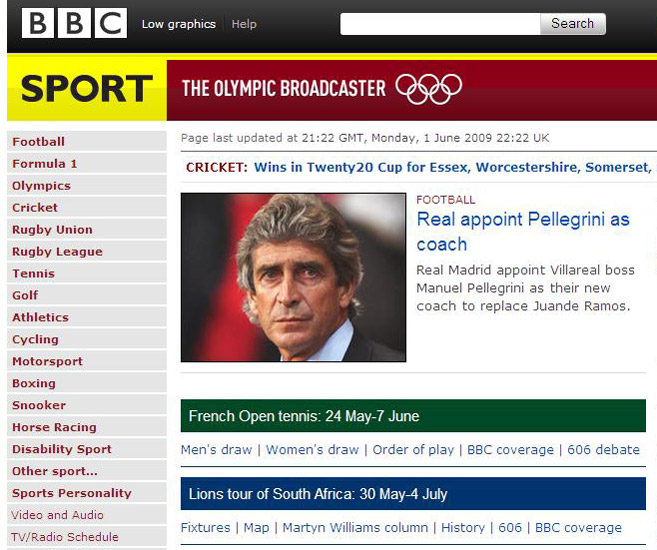Click the Olympic rings logo
This screenshot has width=657, height=550.
pyautogui.click(x=428, y=88)
